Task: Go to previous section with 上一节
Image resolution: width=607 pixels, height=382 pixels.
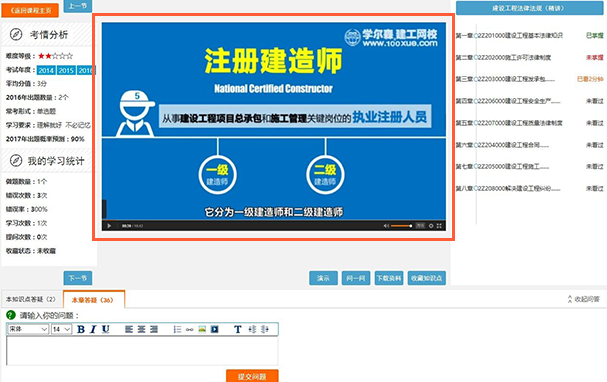Action: coord(78,6)
